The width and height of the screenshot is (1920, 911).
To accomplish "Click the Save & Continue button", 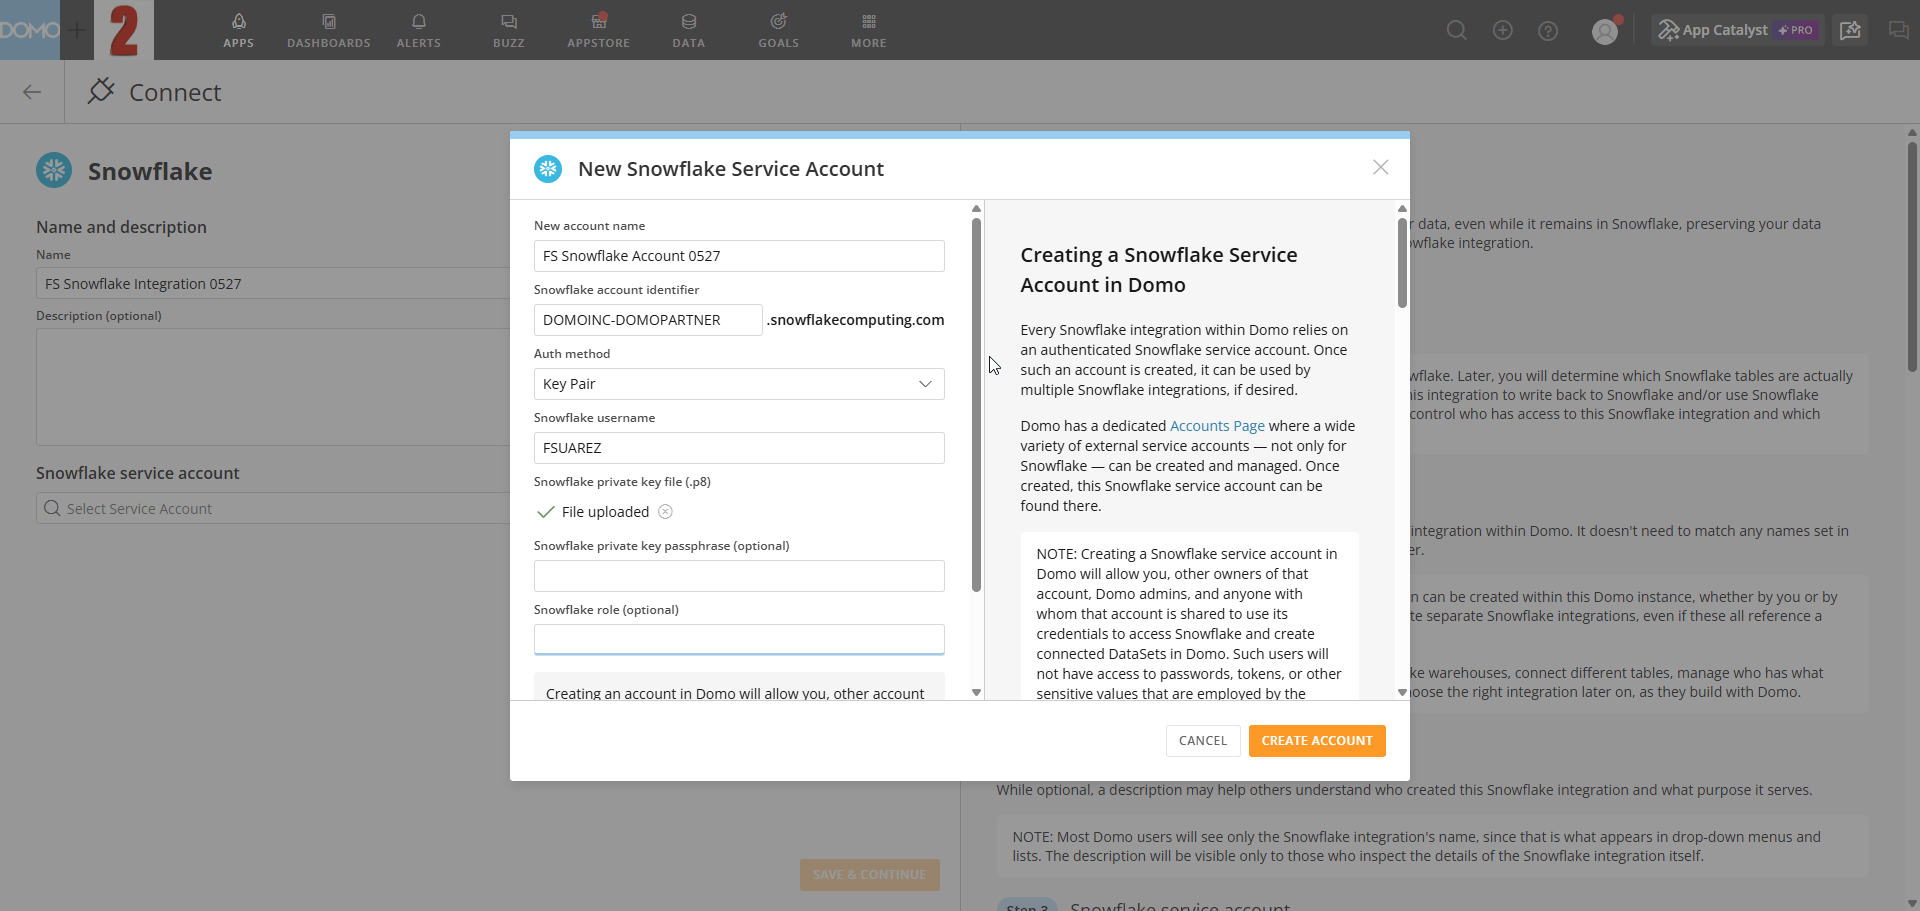I will pos(870,875).
